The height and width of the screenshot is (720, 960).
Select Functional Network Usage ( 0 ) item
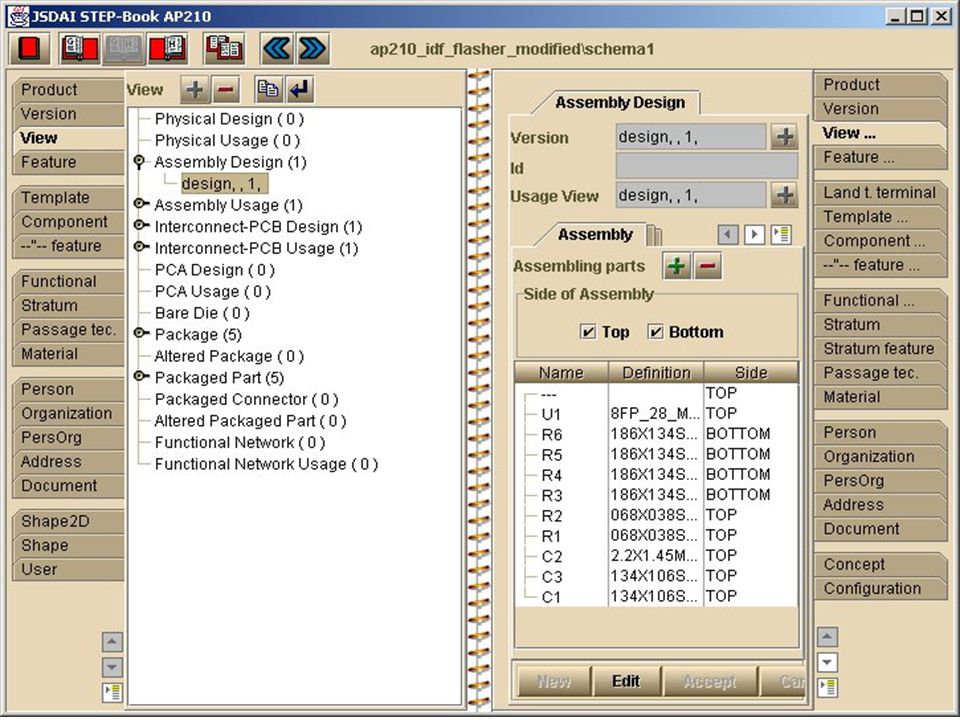coord(266,464)
